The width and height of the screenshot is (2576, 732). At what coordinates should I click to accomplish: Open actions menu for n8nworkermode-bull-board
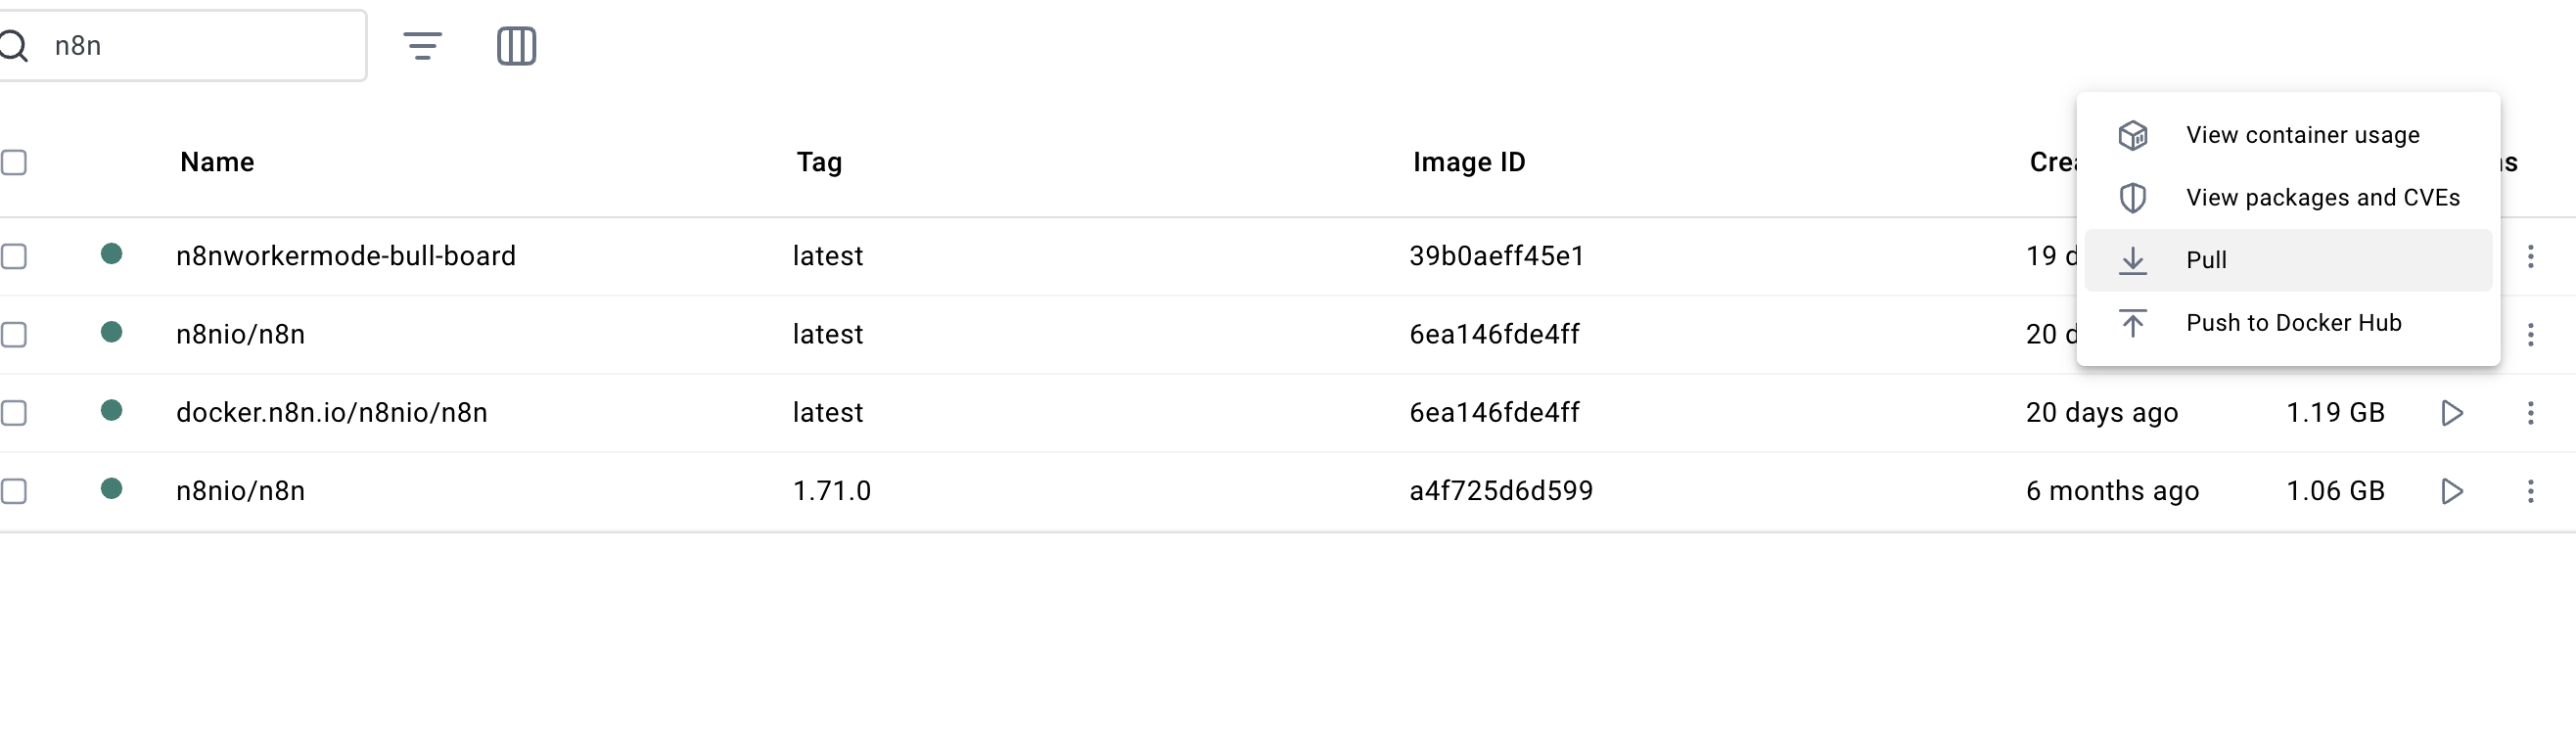pyautogui.click(x=2530, y=257)
